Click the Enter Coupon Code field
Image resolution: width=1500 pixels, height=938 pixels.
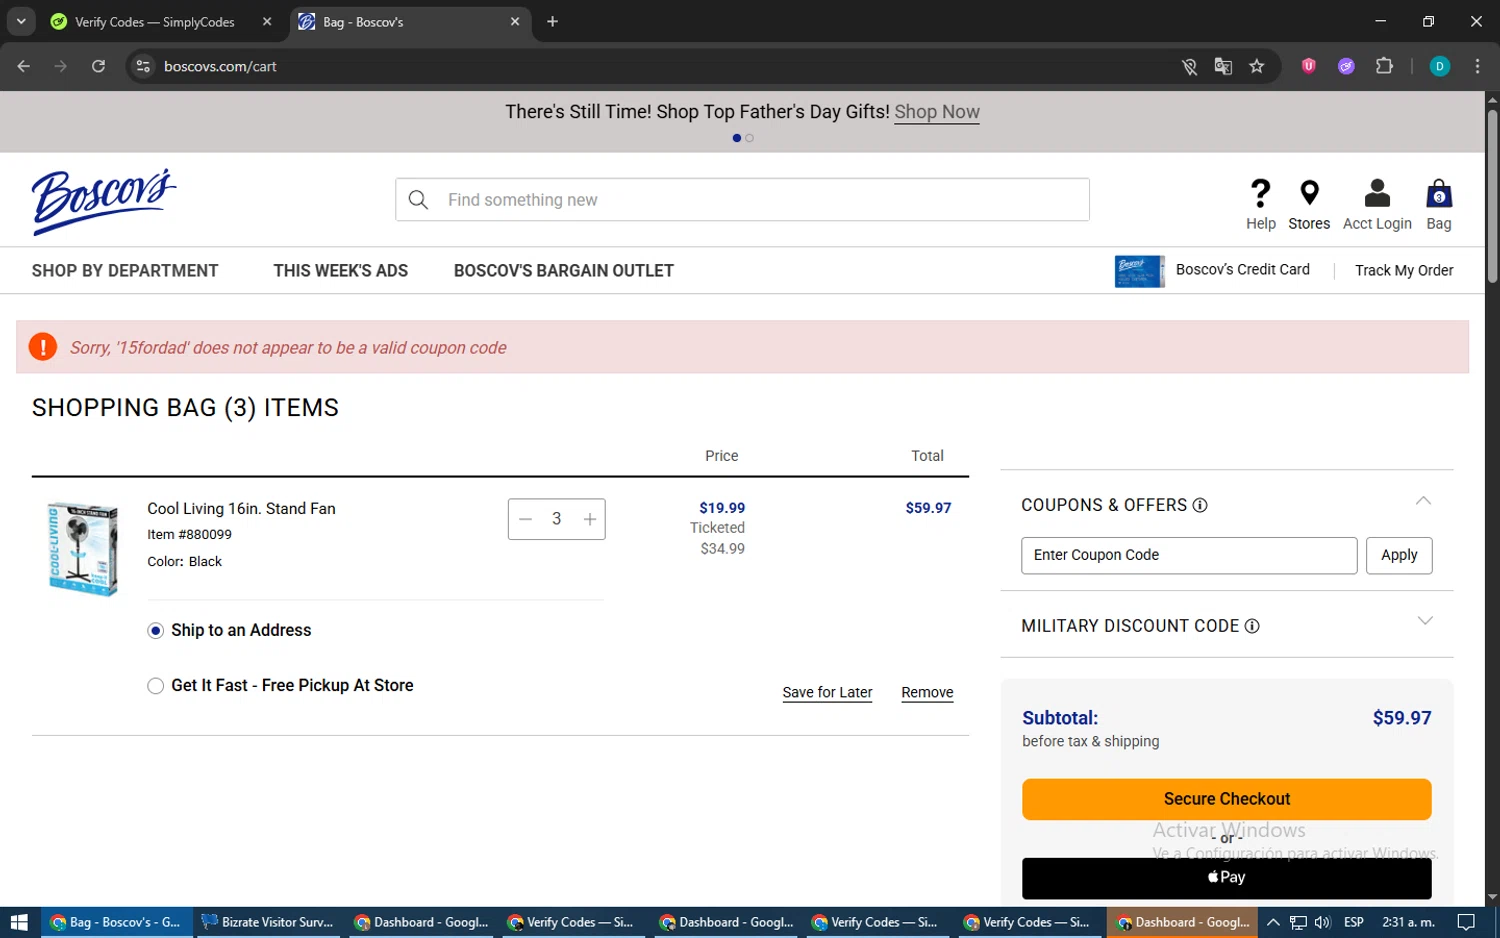click(x=1189, y=555)
